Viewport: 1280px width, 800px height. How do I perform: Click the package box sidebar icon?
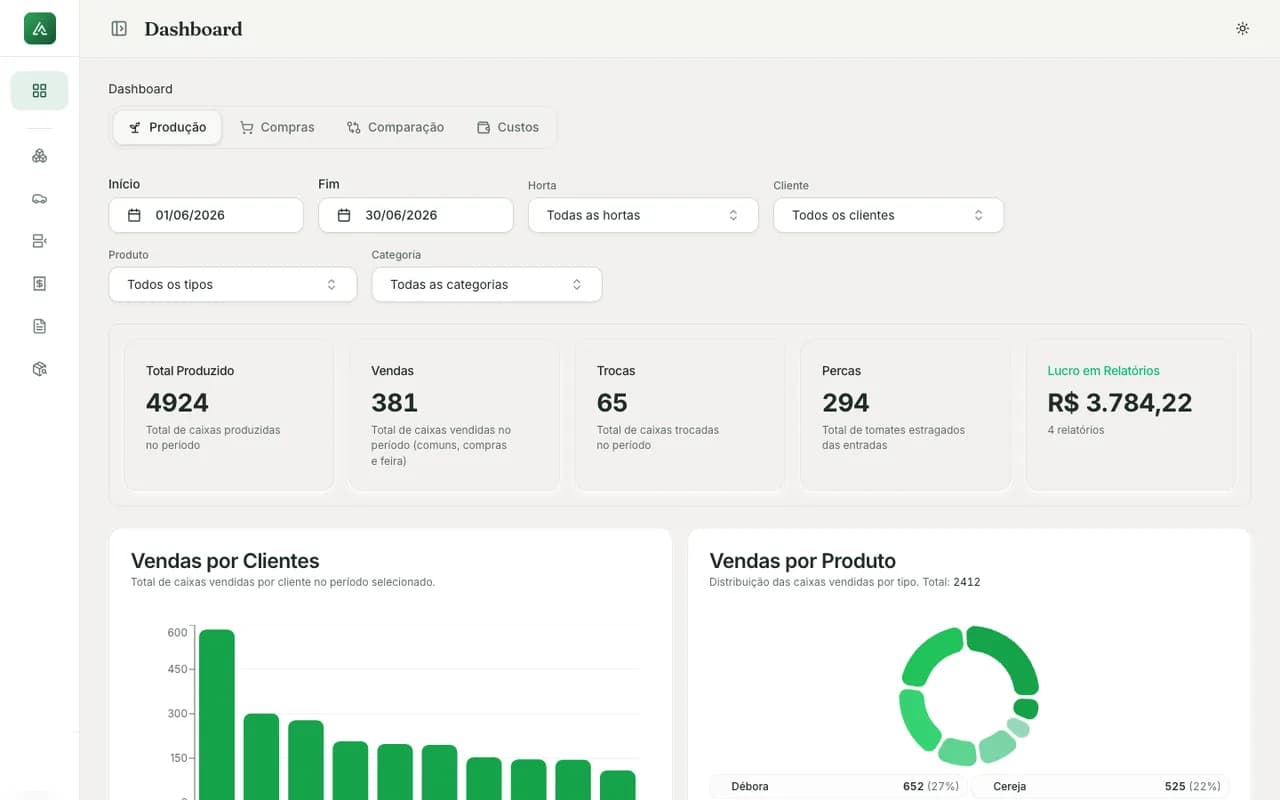point(40,369)
